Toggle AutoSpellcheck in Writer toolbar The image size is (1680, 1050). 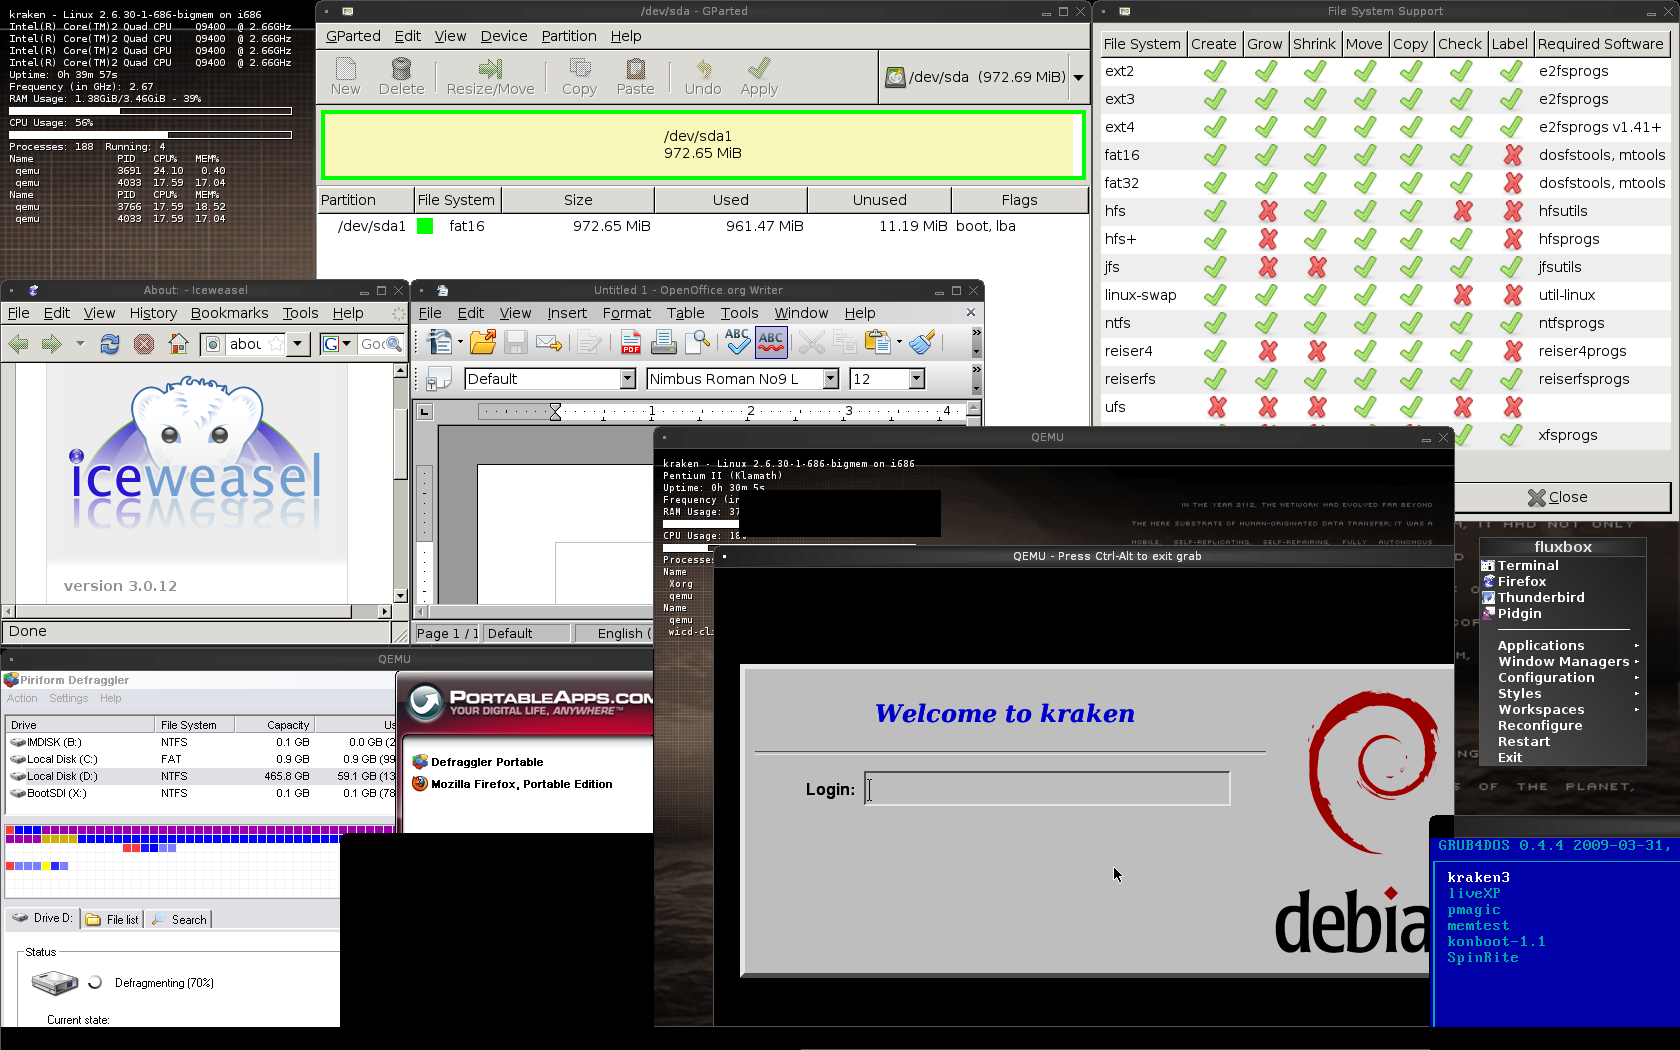(x=771, y=342)
